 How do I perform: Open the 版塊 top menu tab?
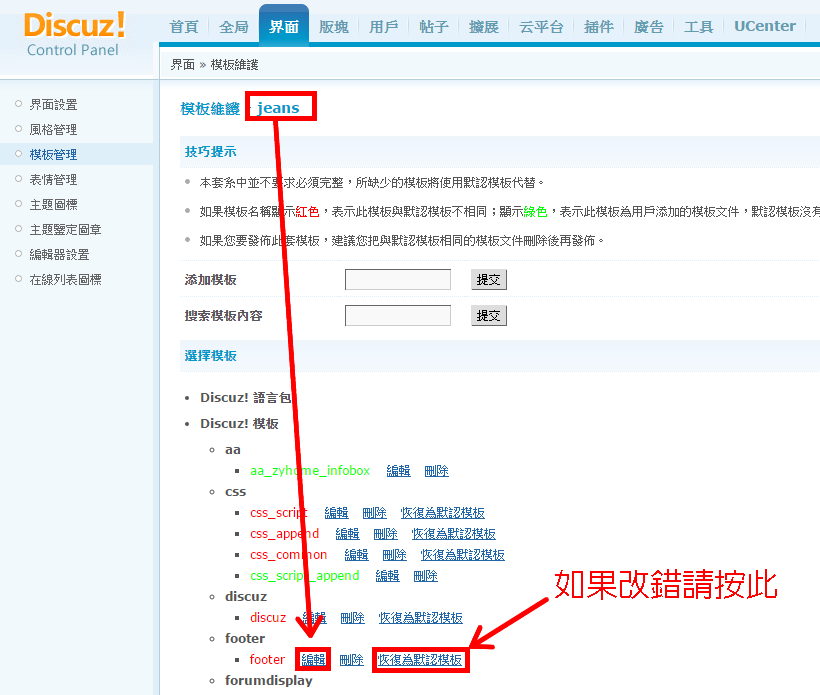coord(334,26)
